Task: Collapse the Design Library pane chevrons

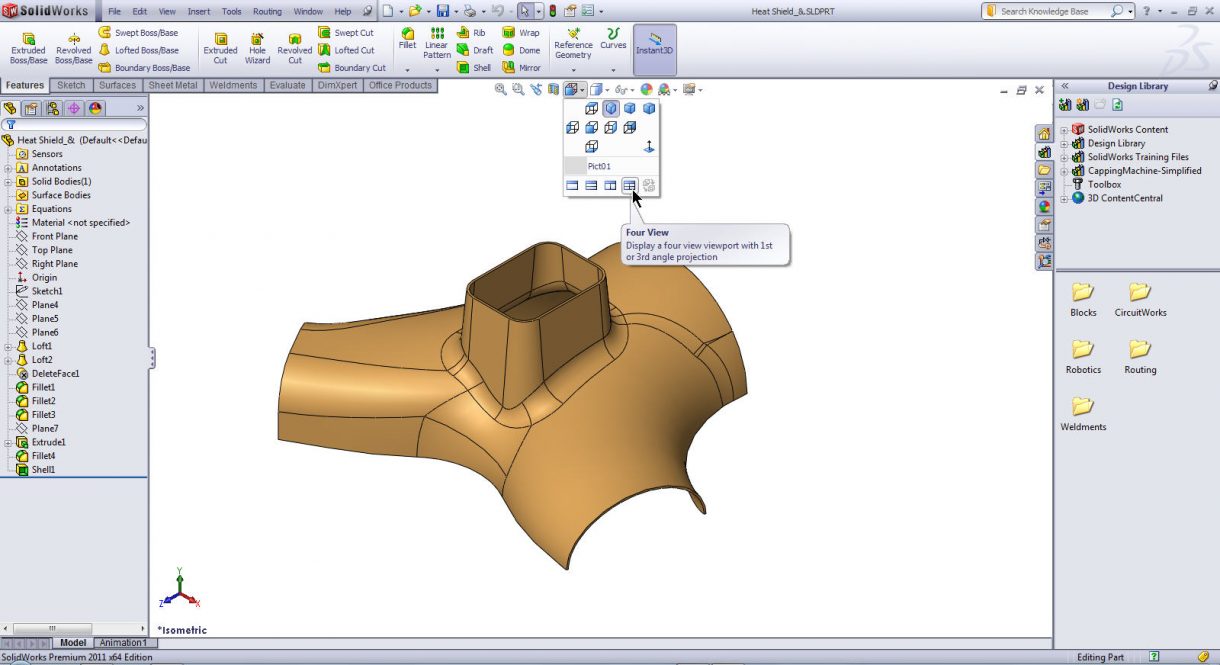Action: (1065, 86)
